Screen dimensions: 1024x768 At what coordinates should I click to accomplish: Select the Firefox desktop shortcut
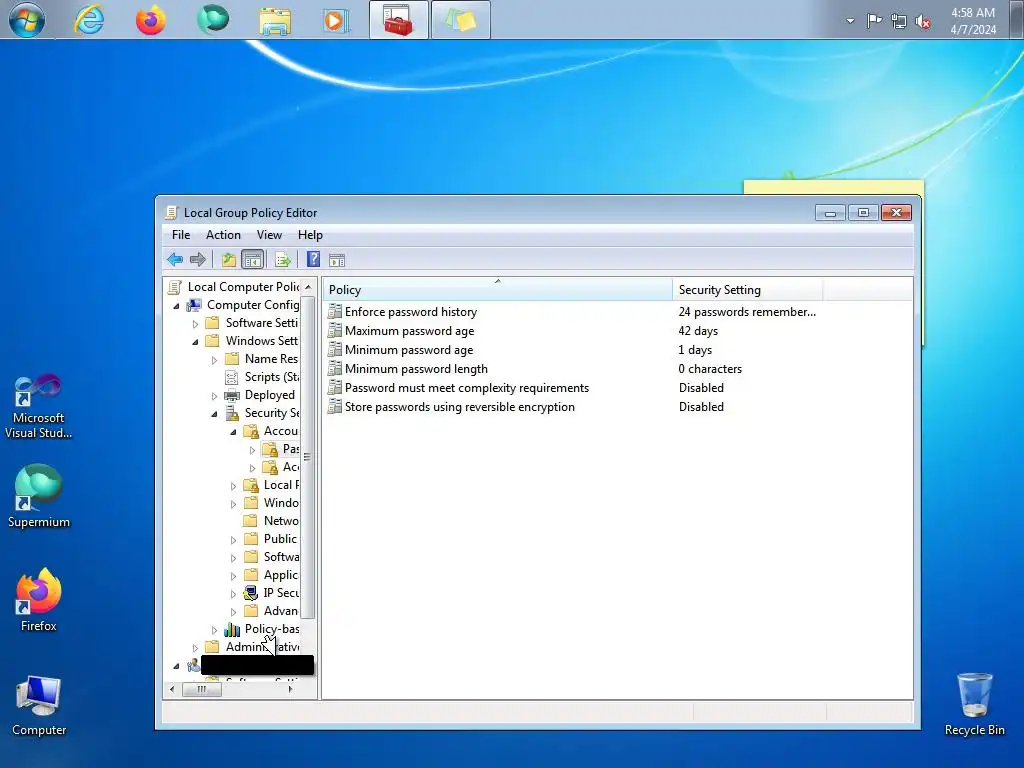click(39, 600)
